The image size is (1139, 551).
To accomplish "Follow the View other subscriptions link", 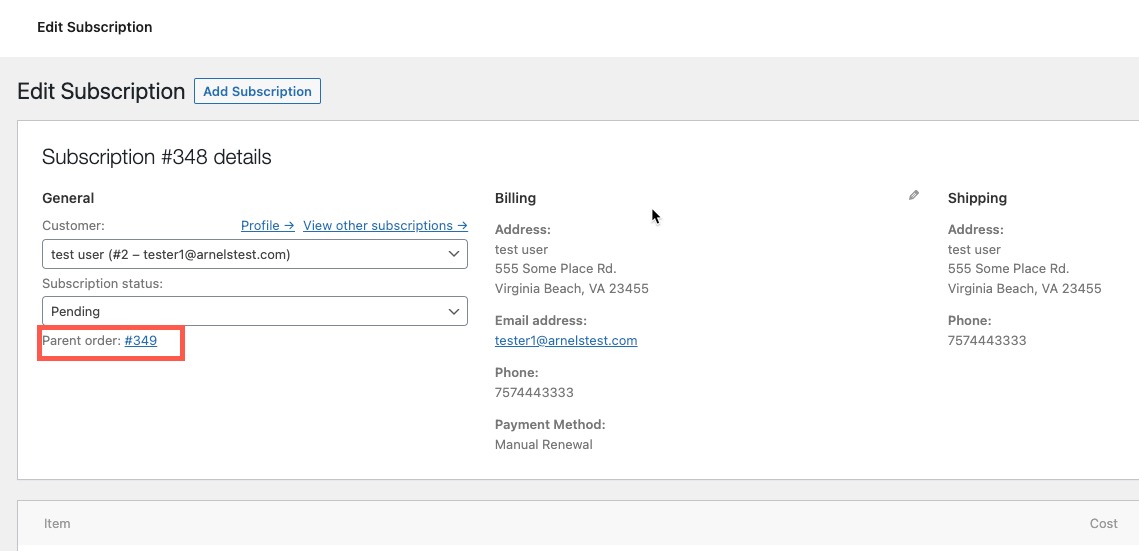I will click(x=385, y=226).
